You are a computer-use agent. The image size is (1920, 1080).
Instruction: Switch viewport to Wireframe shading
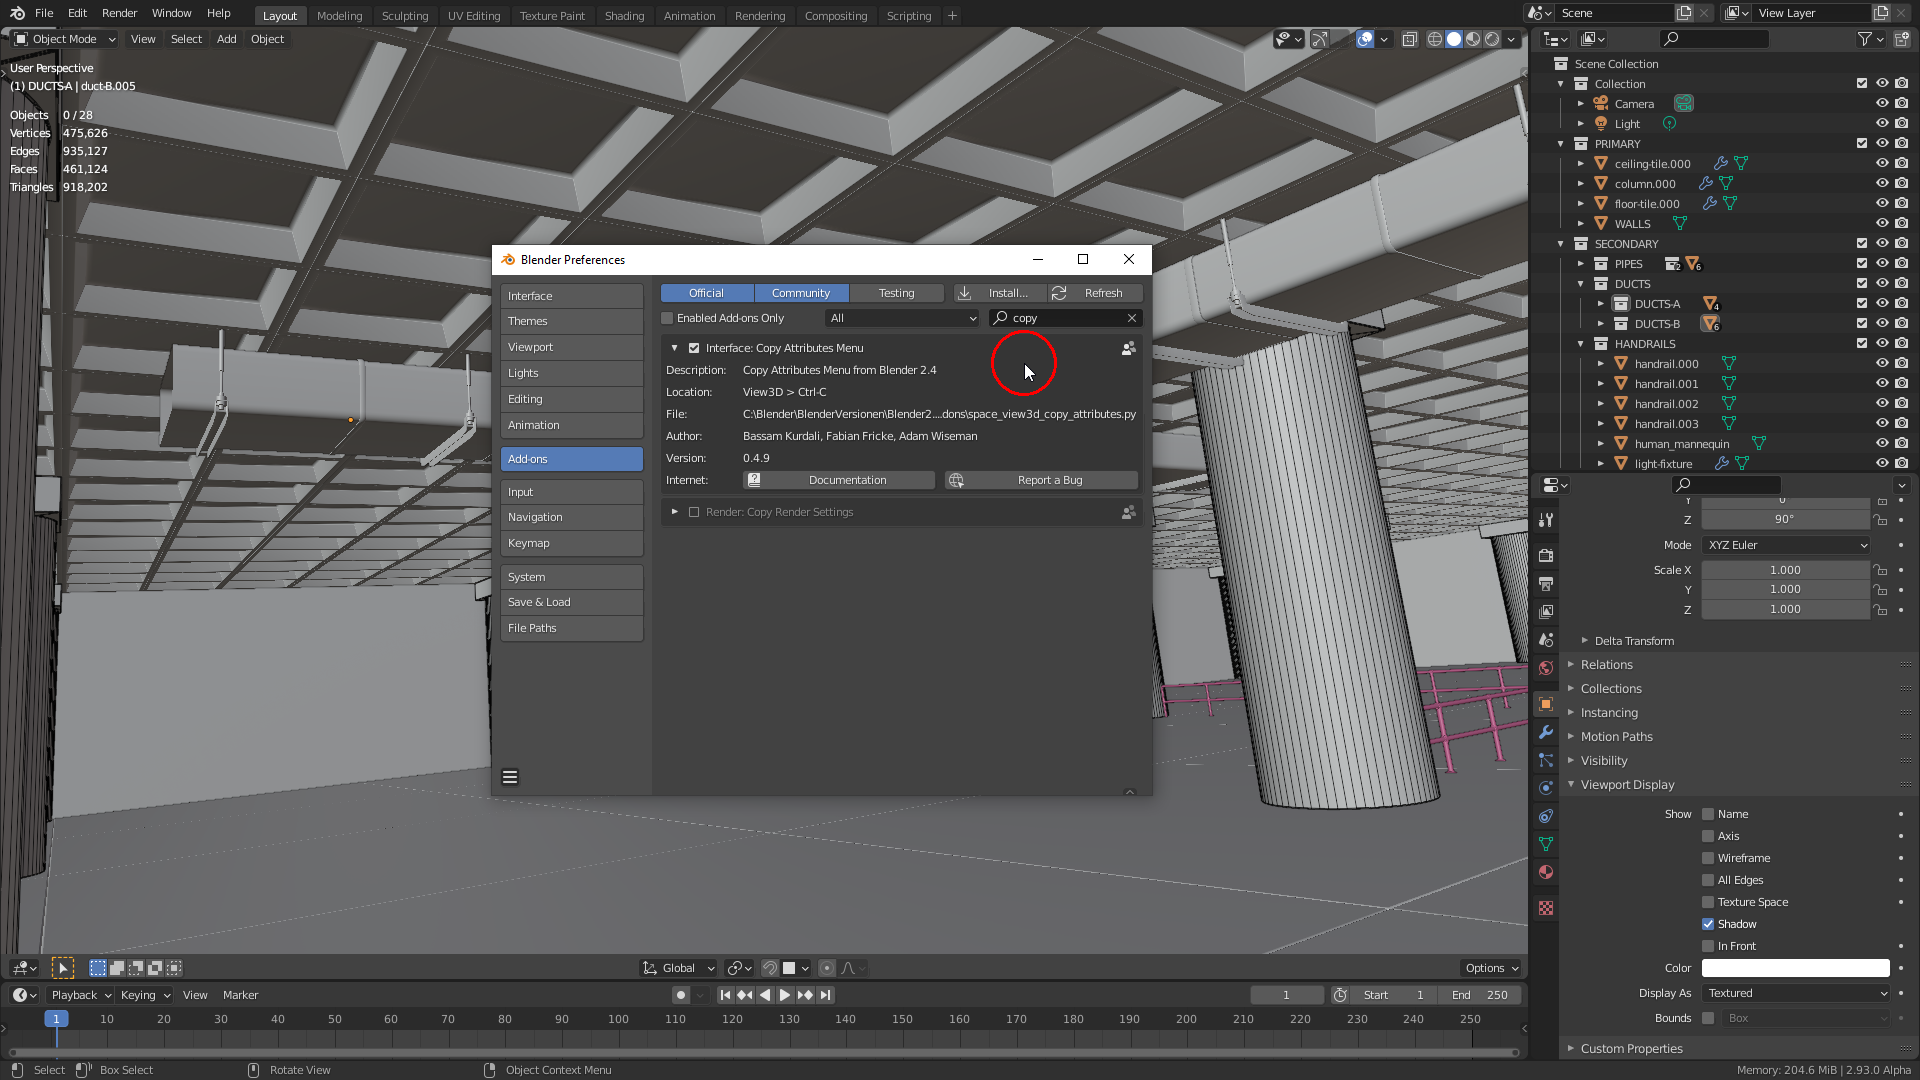pos(1437,39)
